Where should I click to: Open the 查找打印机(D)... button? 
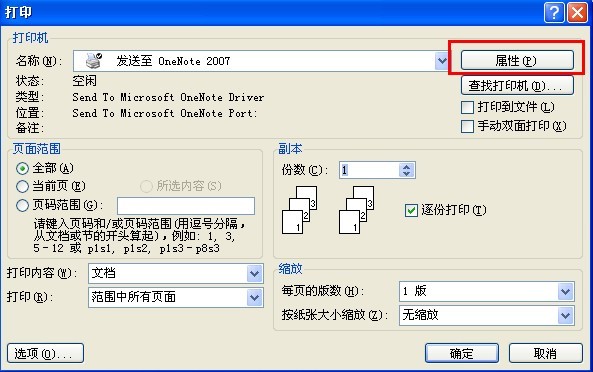(x=517, y=86)
